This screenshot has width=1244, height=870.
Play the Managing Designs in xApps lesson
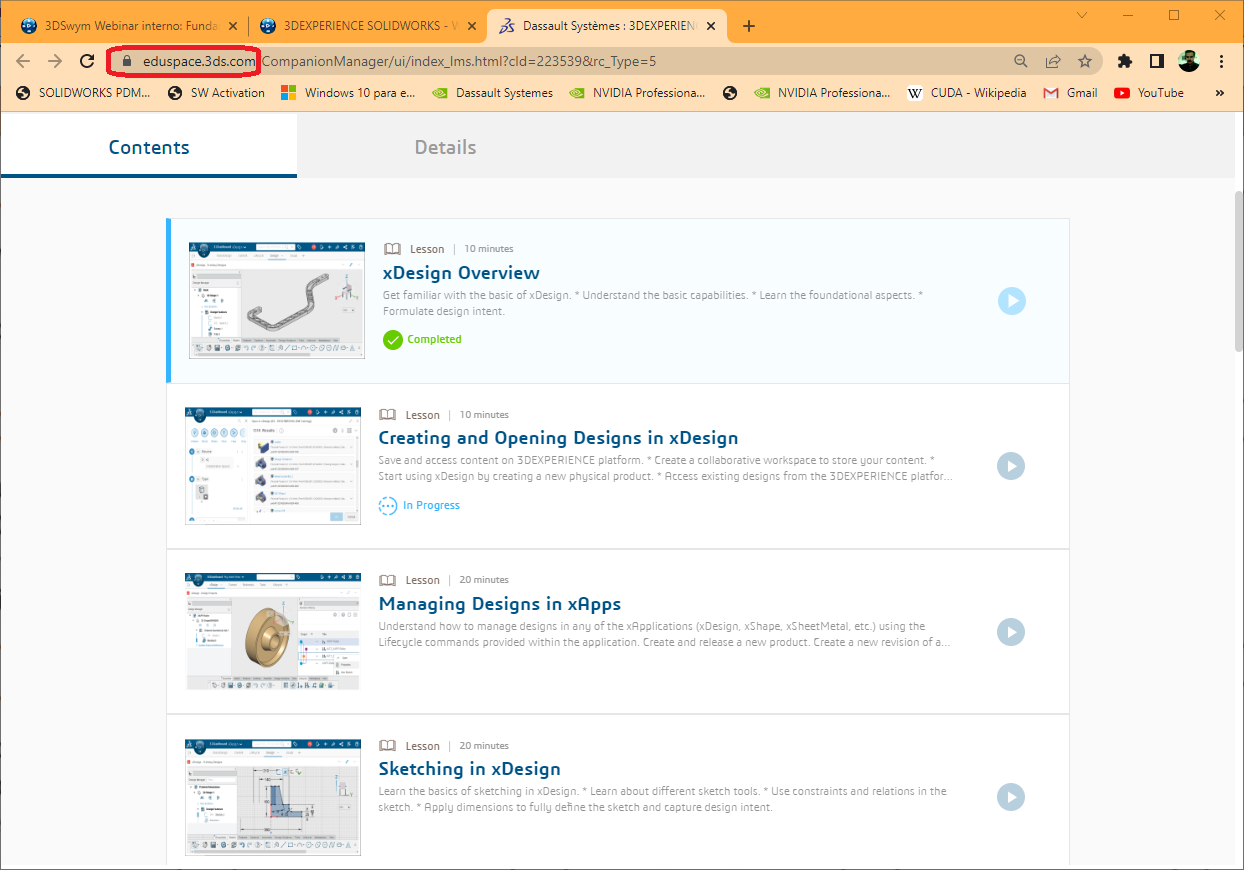coord(1012,632)
